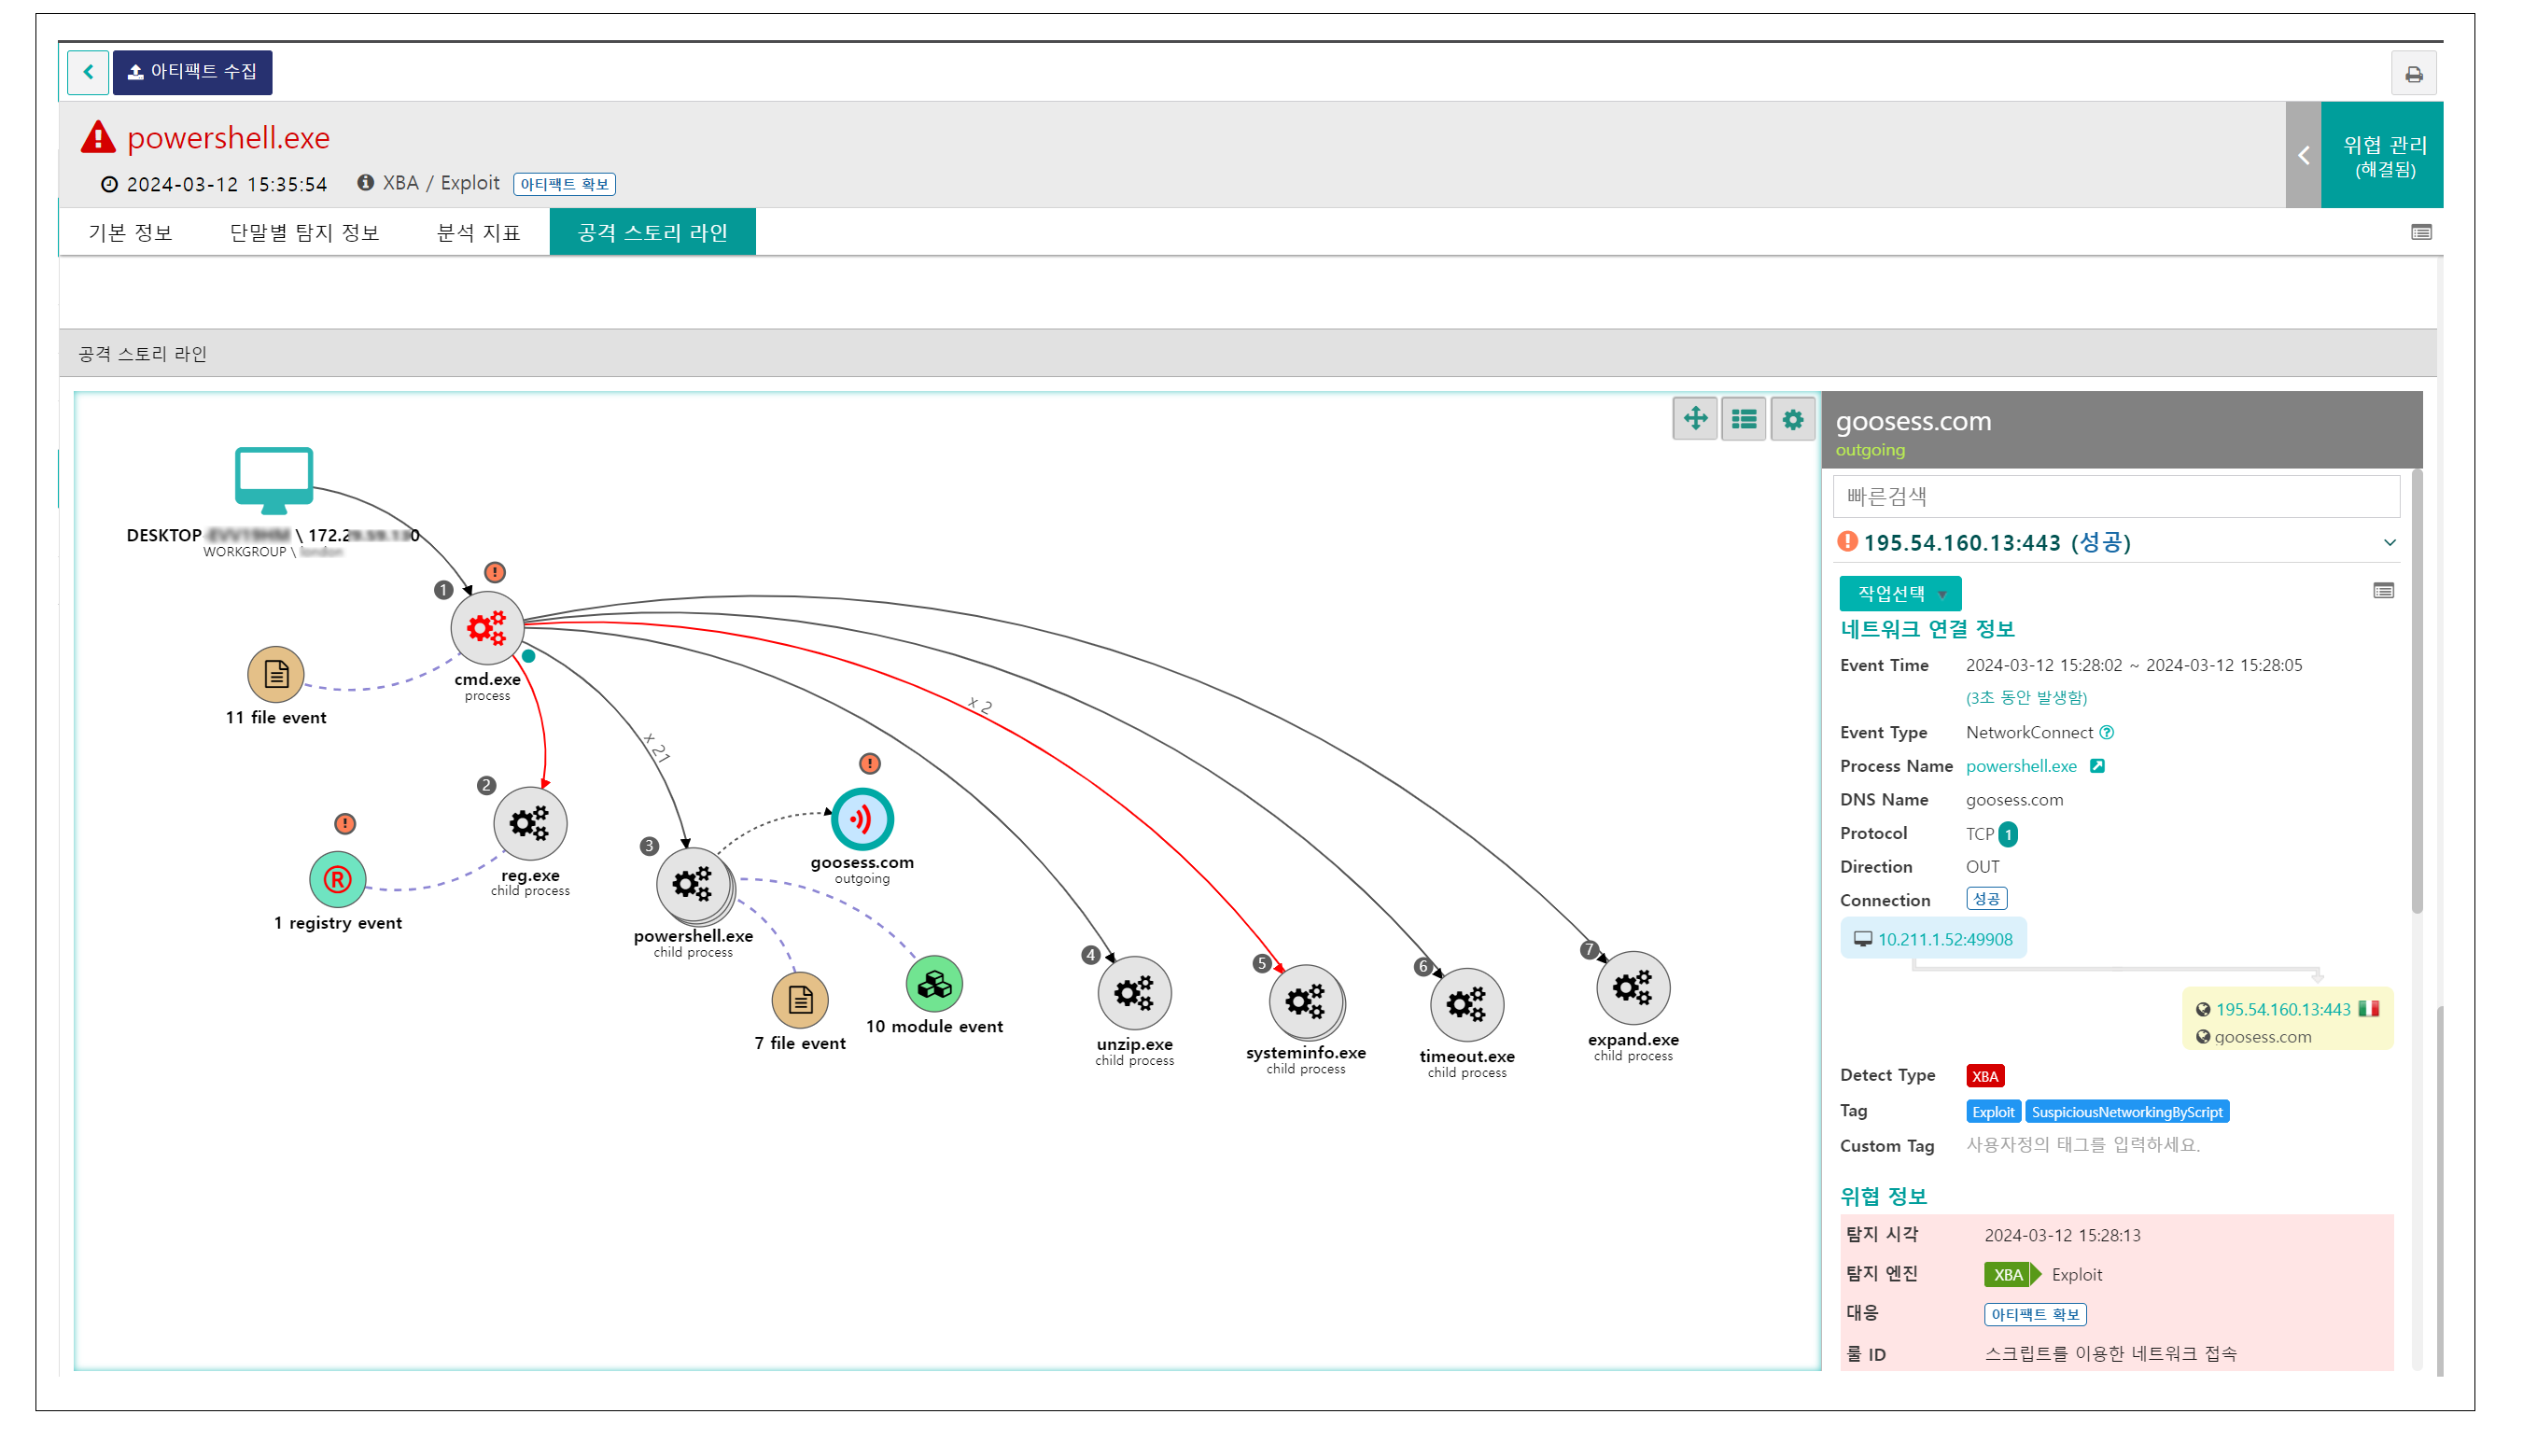Click 아티팩트 확보 badge in threat info
2523x1456 pixels.
pos(2035,1314)
